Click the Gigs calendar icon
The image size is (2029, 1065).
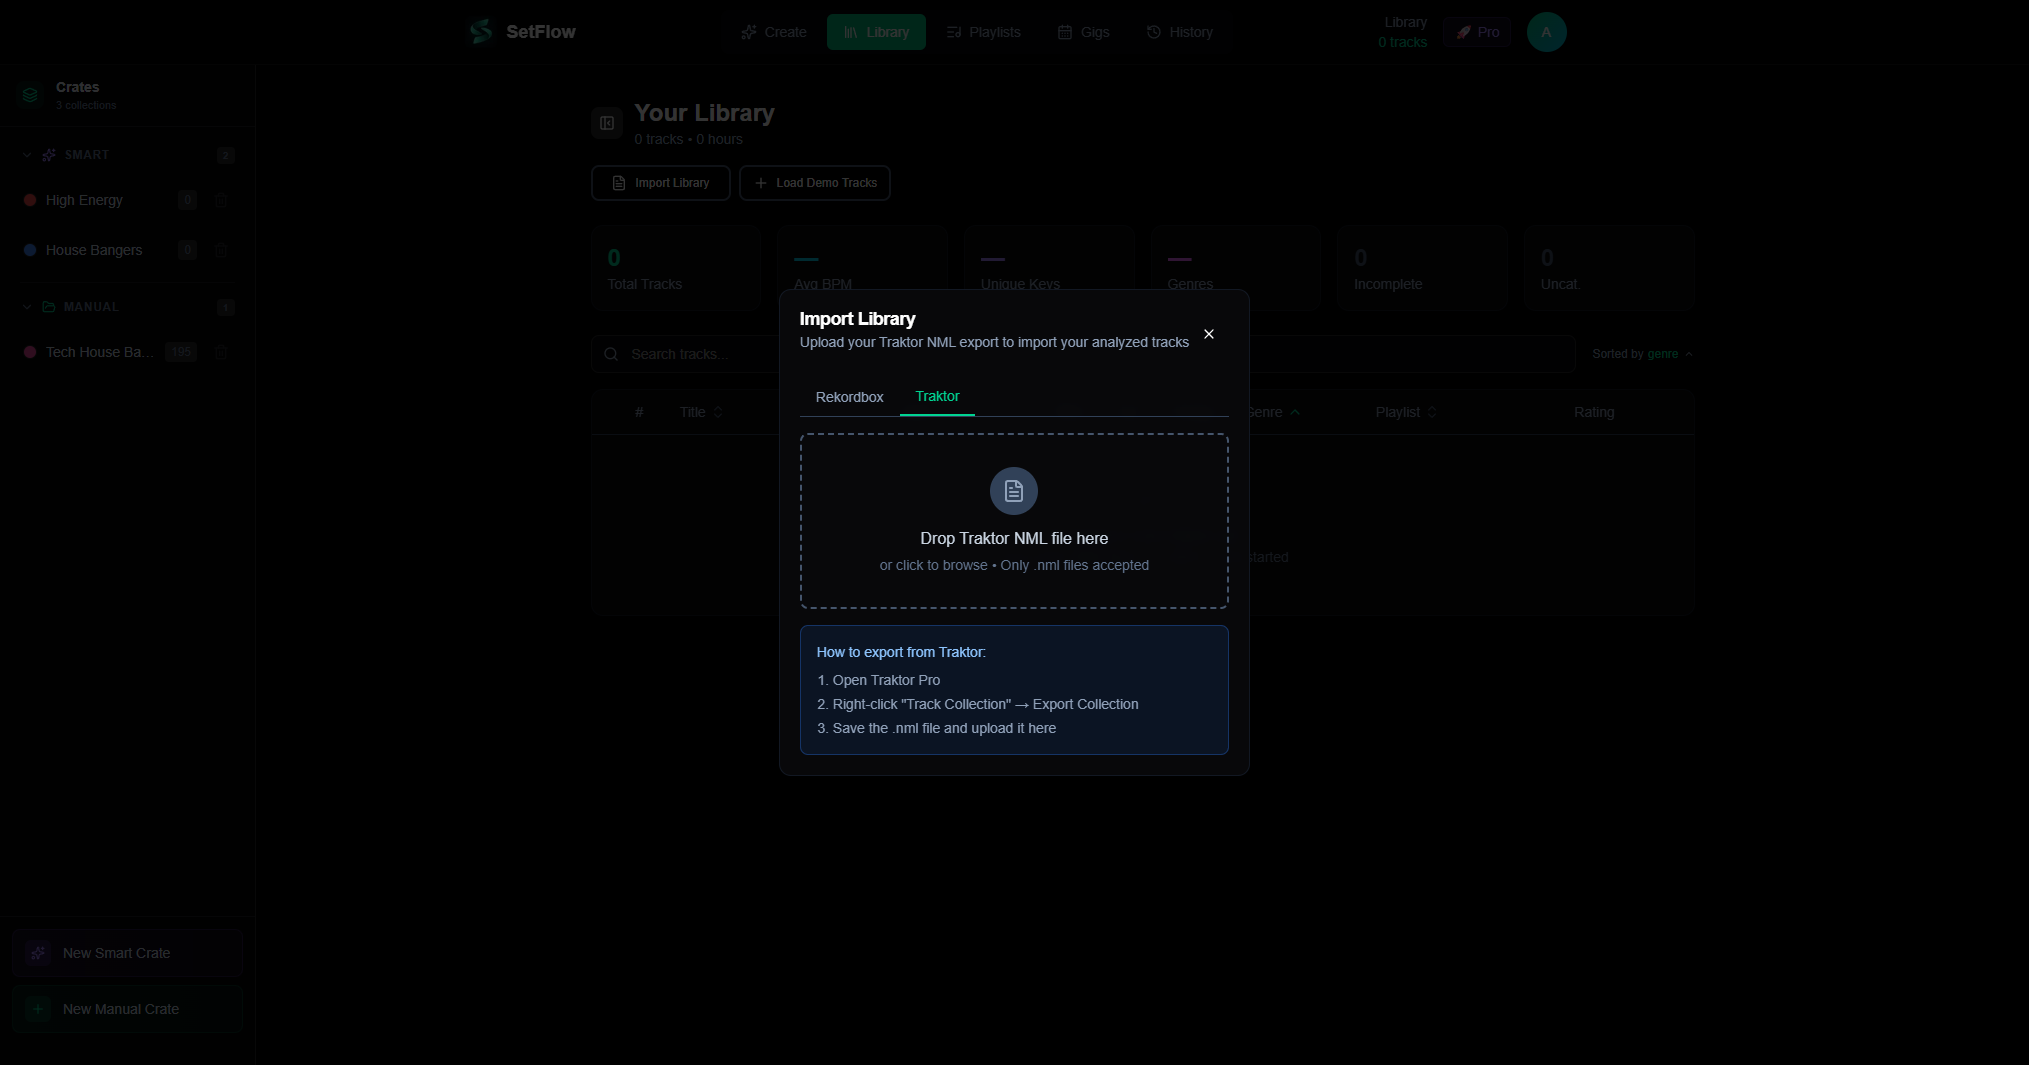1064,32
